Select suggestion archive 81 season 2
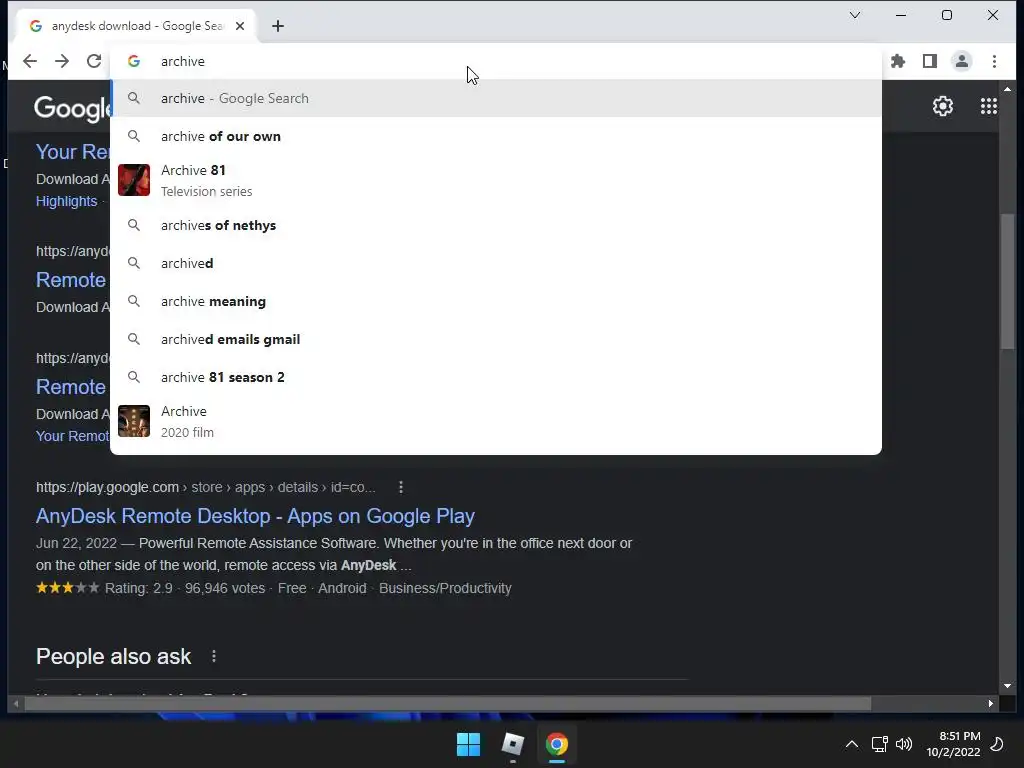 (496, 377)
